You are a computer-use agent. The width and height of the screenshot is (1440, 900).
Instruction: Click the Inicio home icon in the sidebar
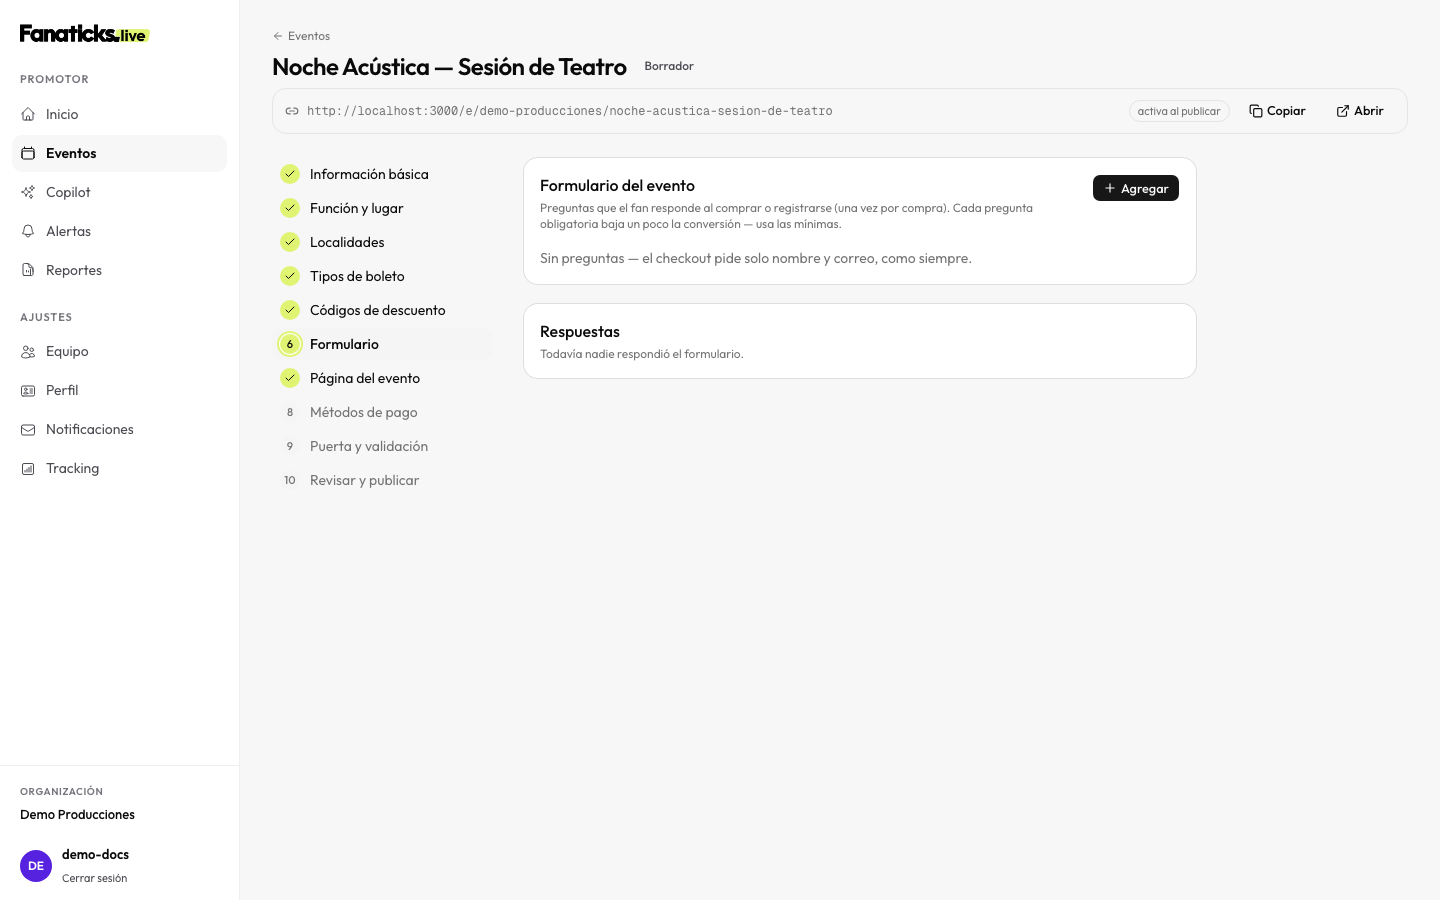coord(28,114)
